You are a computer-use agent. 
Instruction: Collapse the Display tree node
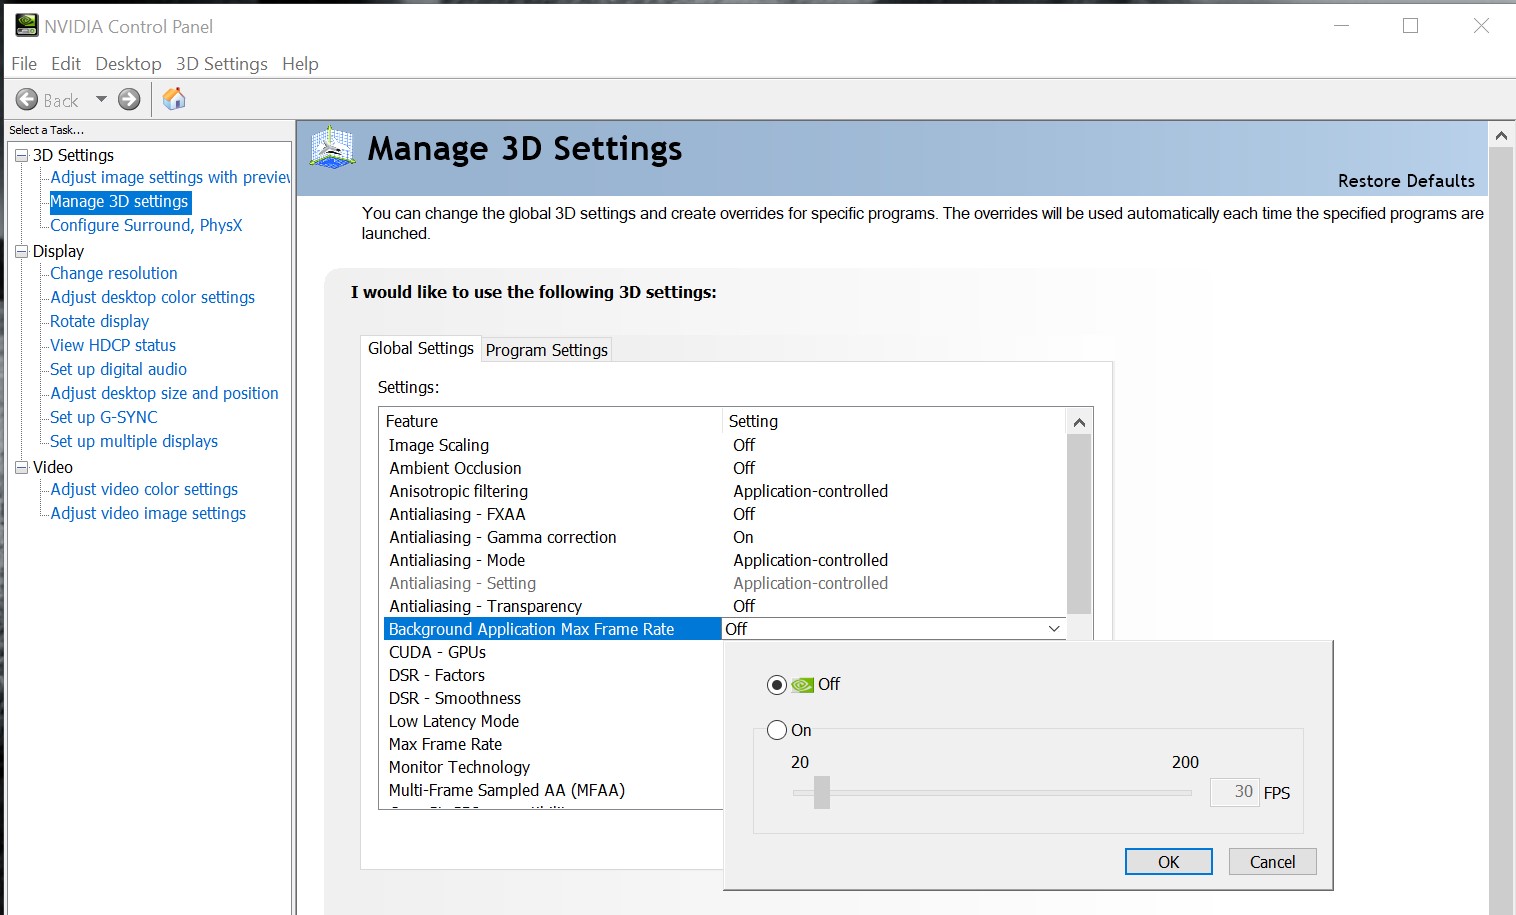(21, 252)
